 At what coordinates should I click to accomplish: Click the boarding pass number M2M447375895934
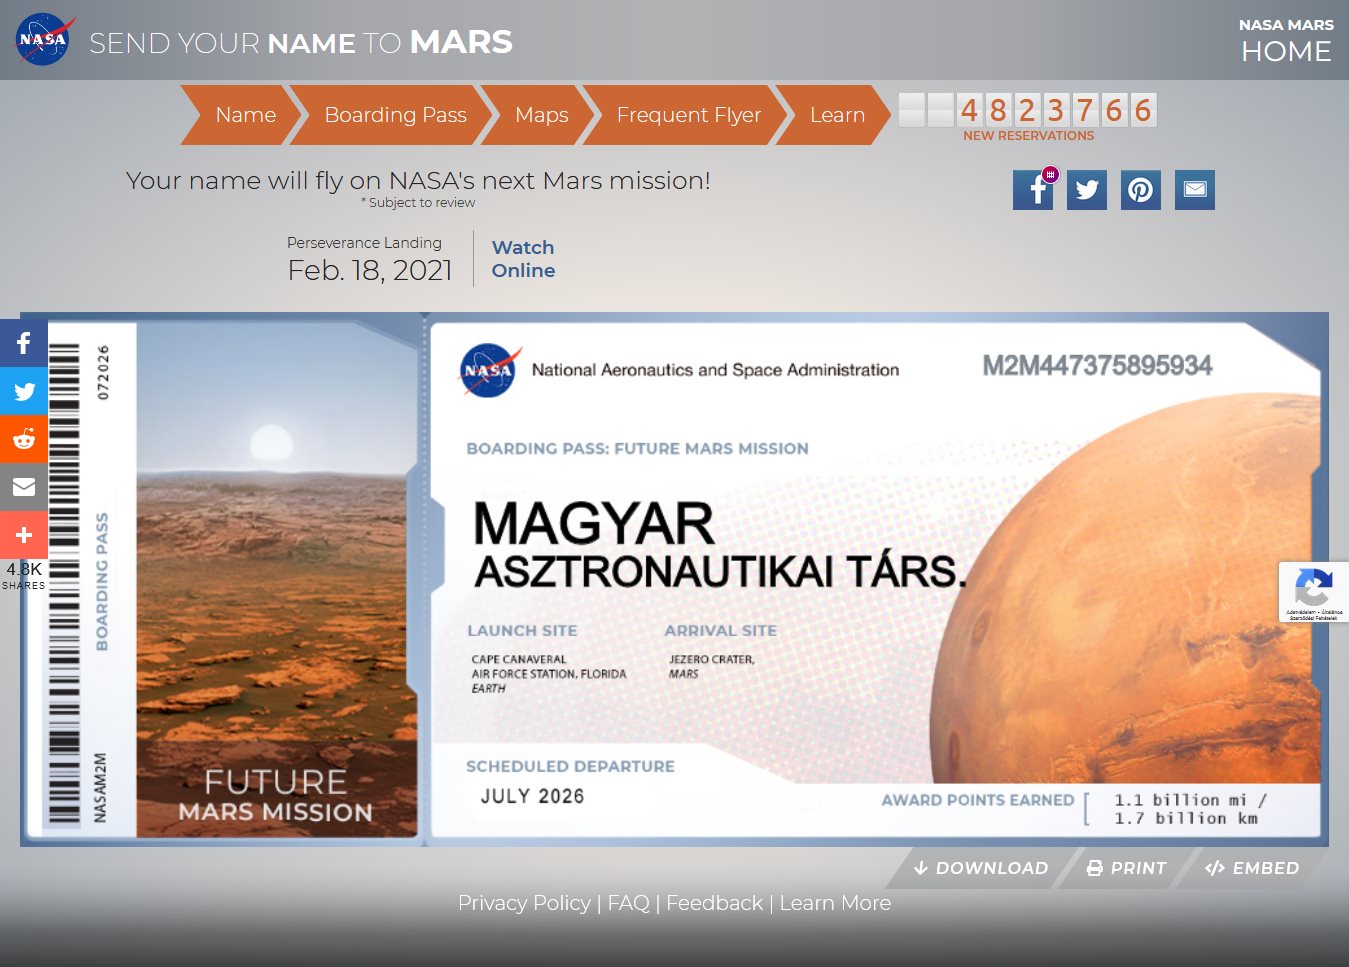[x=1097, y=366]
